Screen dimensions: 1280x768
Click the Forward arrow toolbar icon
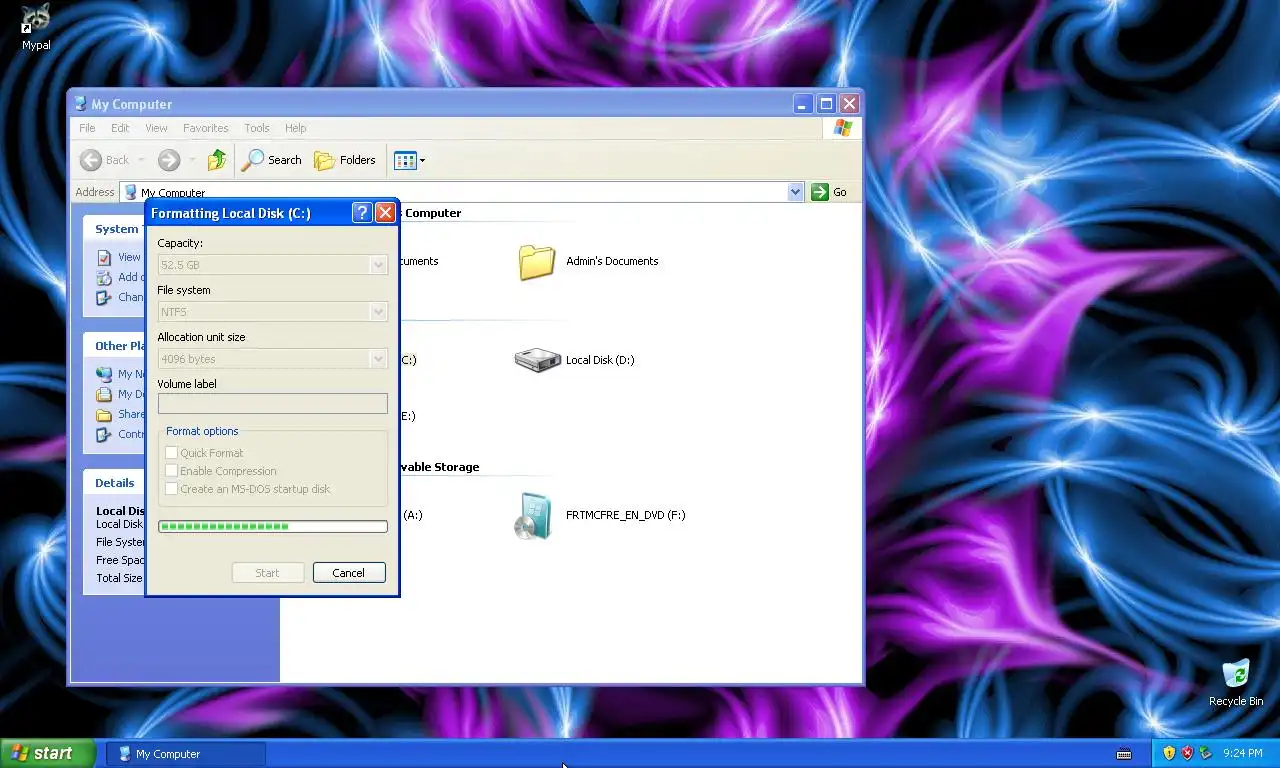(168, 160)
